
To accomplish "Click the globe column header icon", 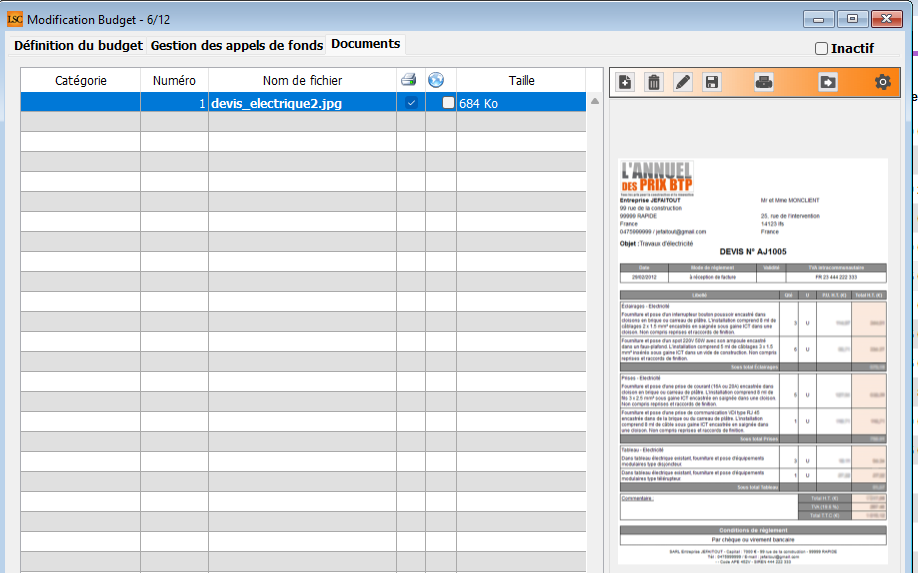I will point(435,80).
